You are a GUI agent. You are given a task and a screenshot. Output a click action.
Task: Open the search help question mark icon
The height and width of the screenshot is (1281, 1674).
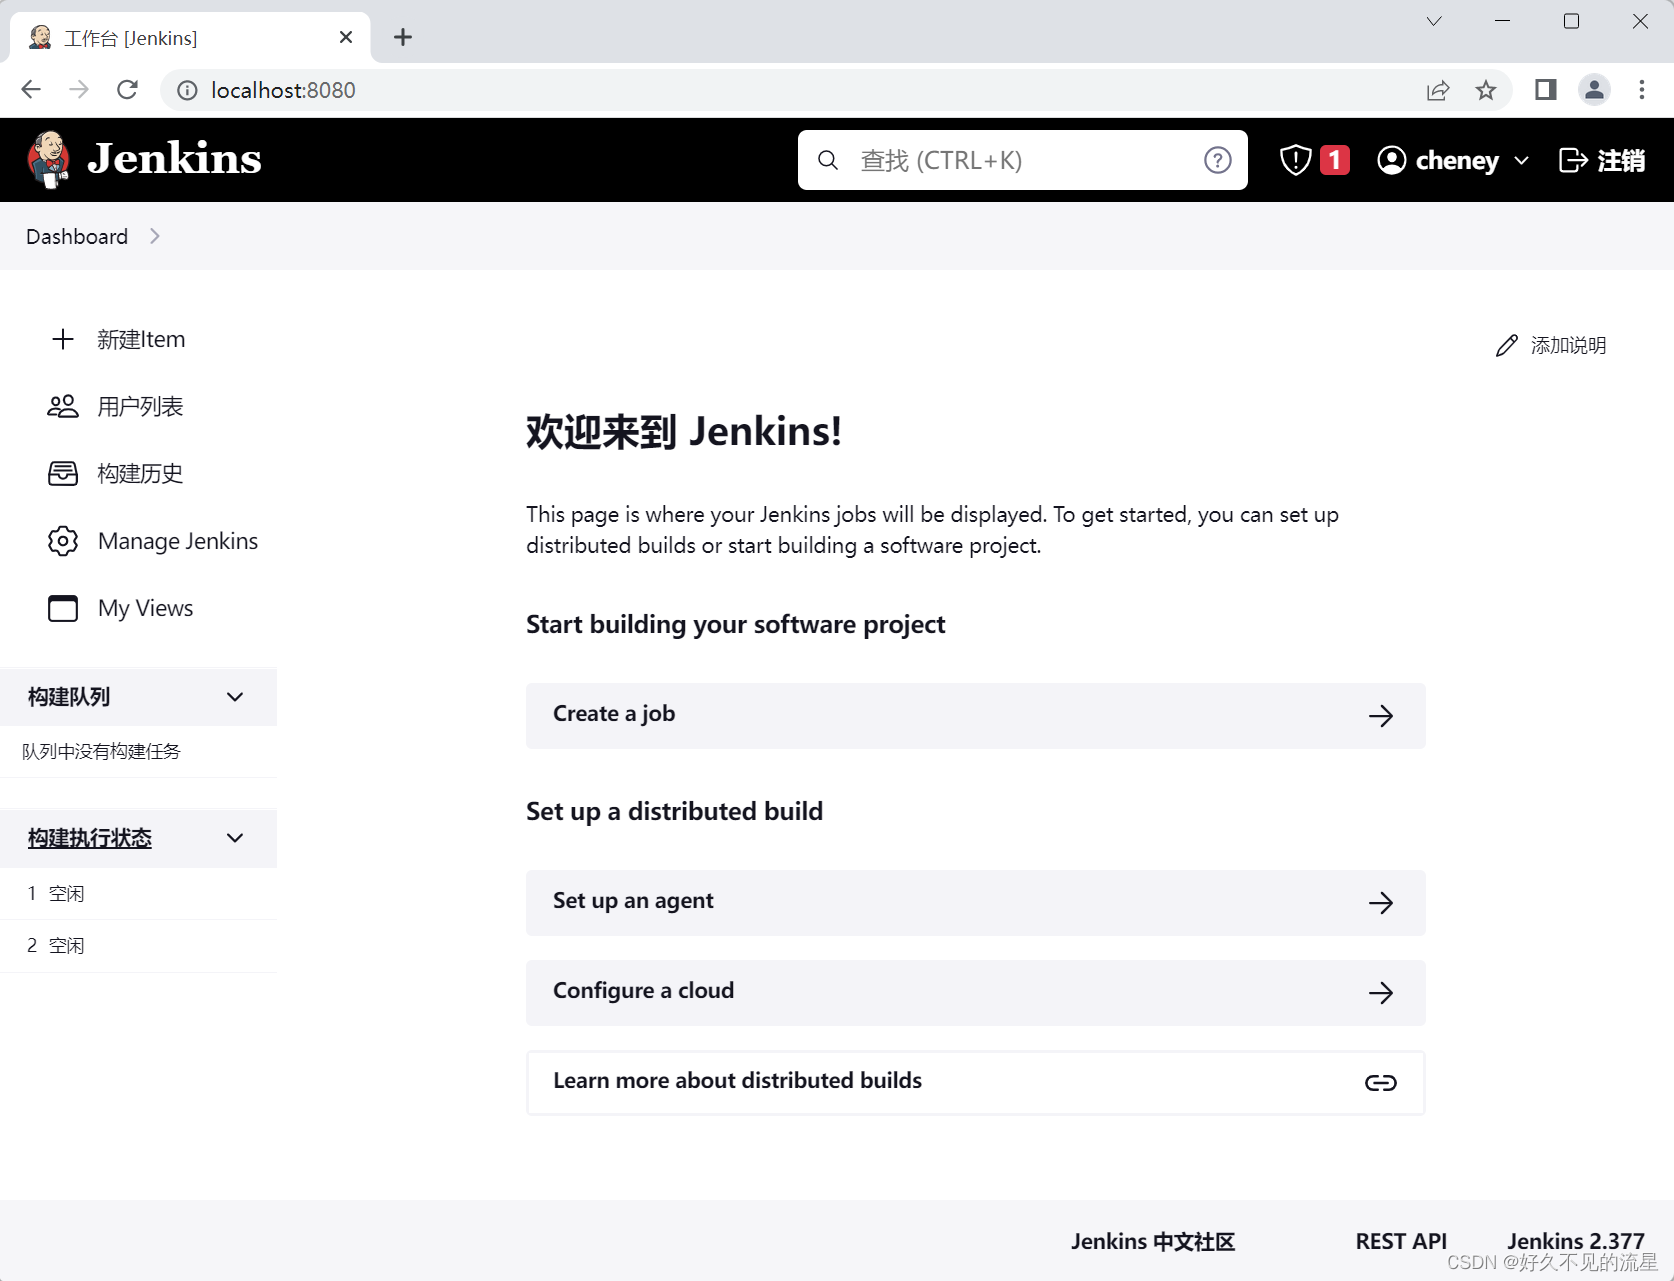click(x=1217, y=159)
